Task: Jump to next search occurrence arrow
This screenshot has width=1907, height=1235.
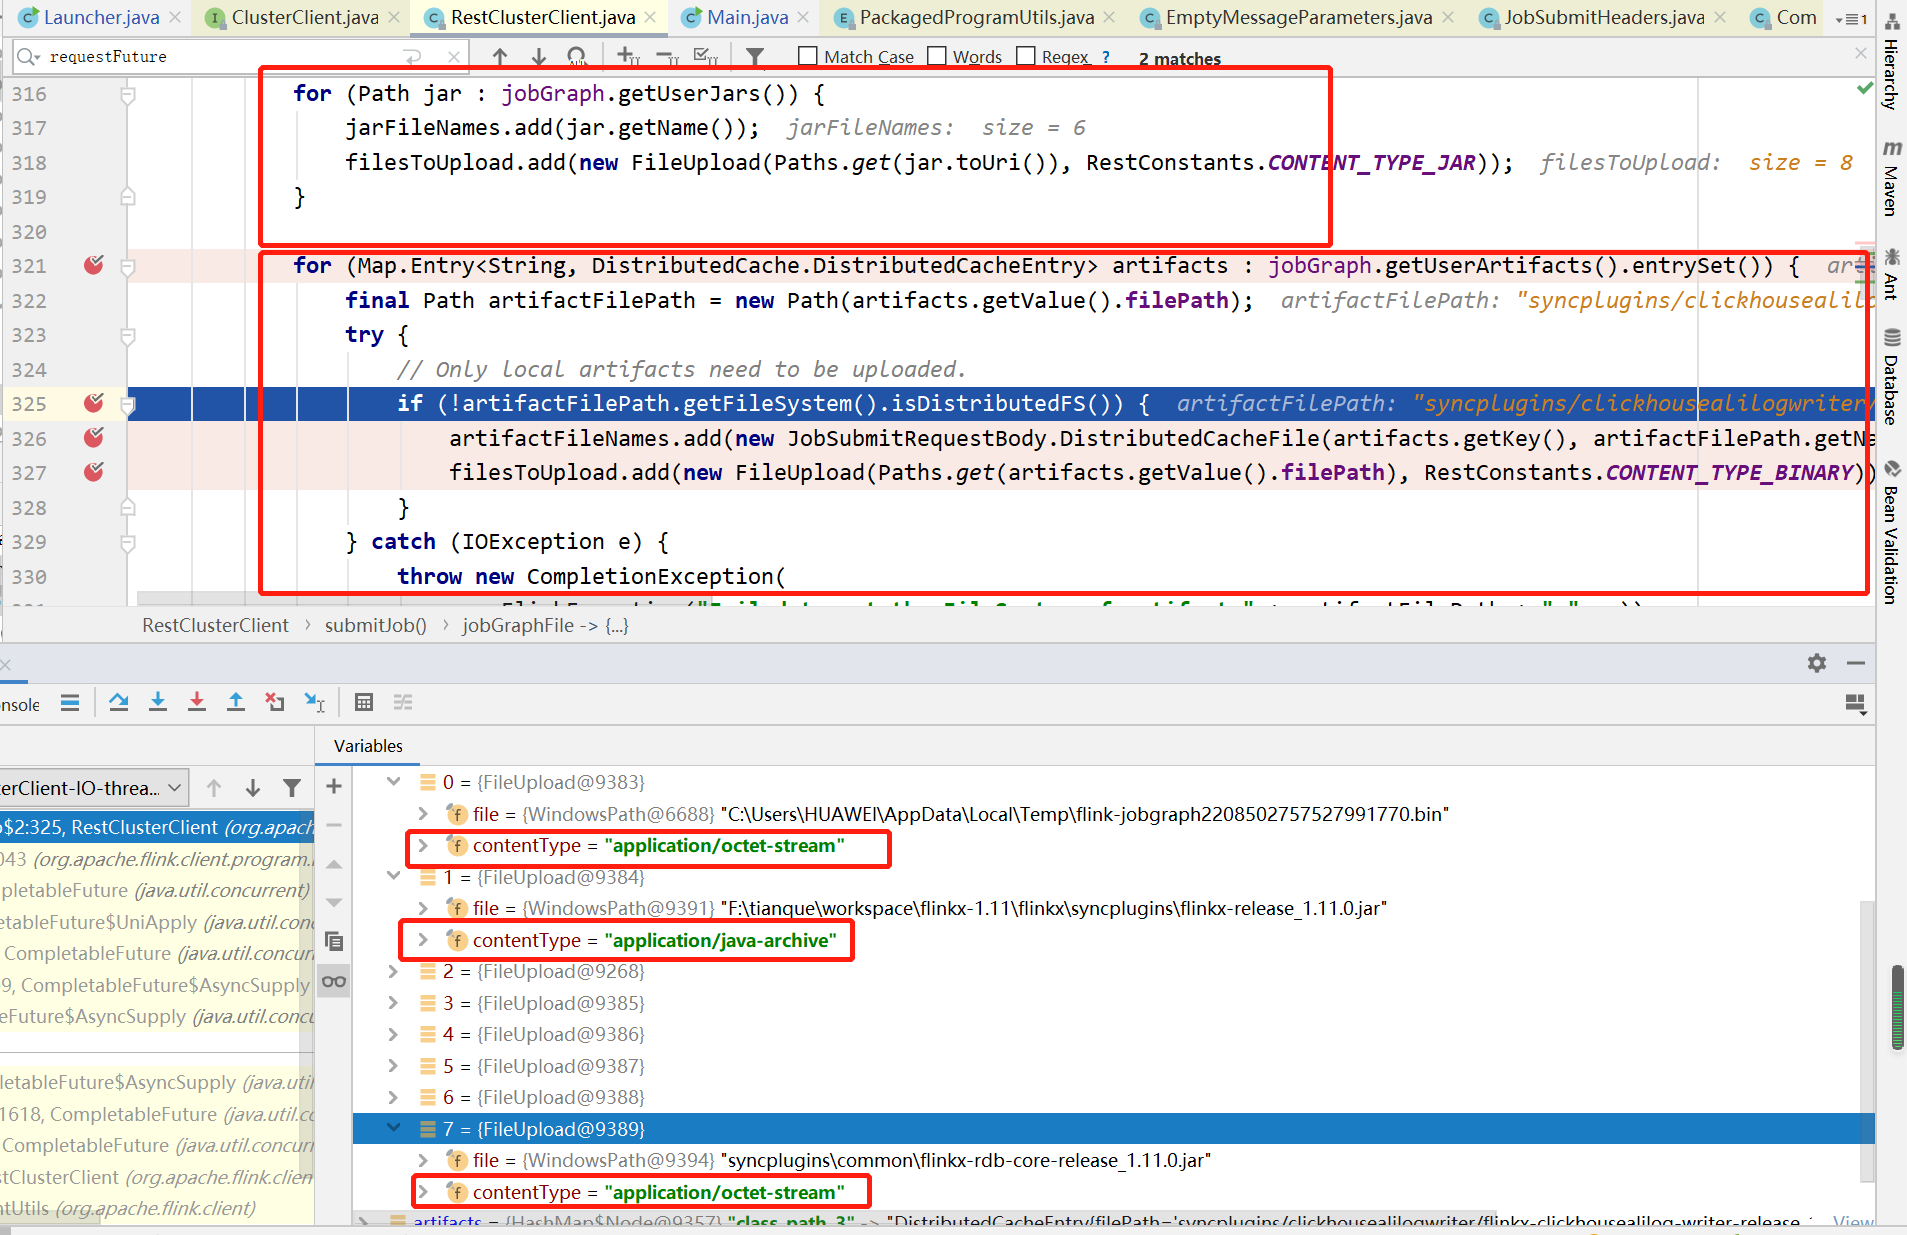Action: 538,57
